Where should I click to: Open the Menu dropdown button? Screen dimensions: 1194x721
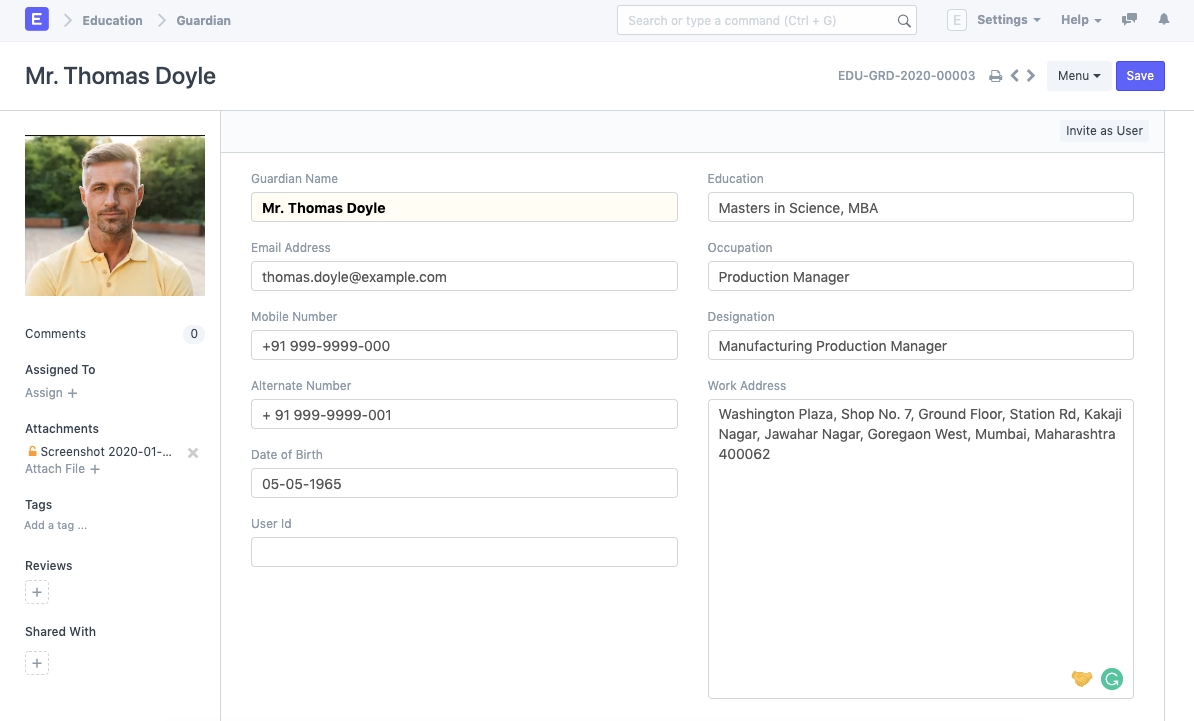(1078, 76)
